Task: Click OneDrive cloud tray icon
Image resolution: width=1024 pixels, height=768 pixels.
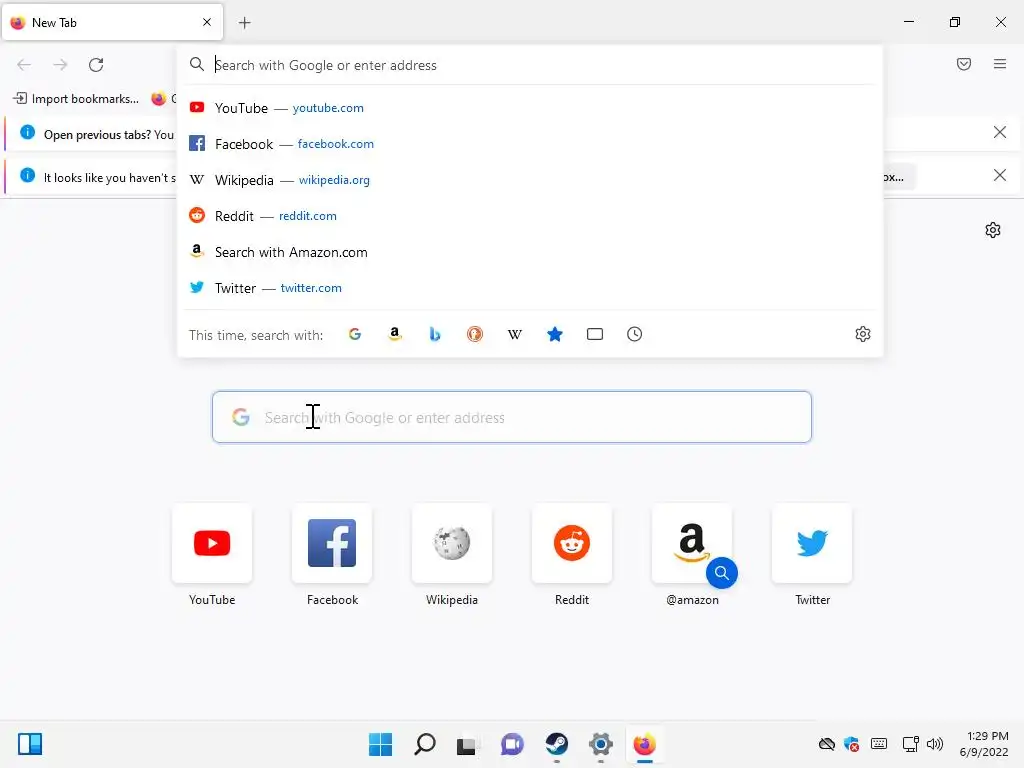Action: (x=827, y=744)
